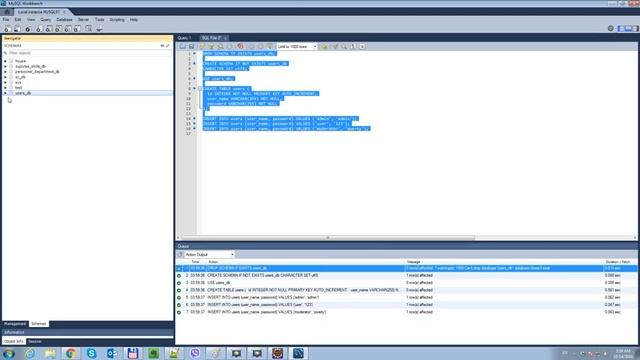The height and width of the screenshot is (360, 640).
Task: Toggle the output panel visibility
Action: click(x=628, y=29)
